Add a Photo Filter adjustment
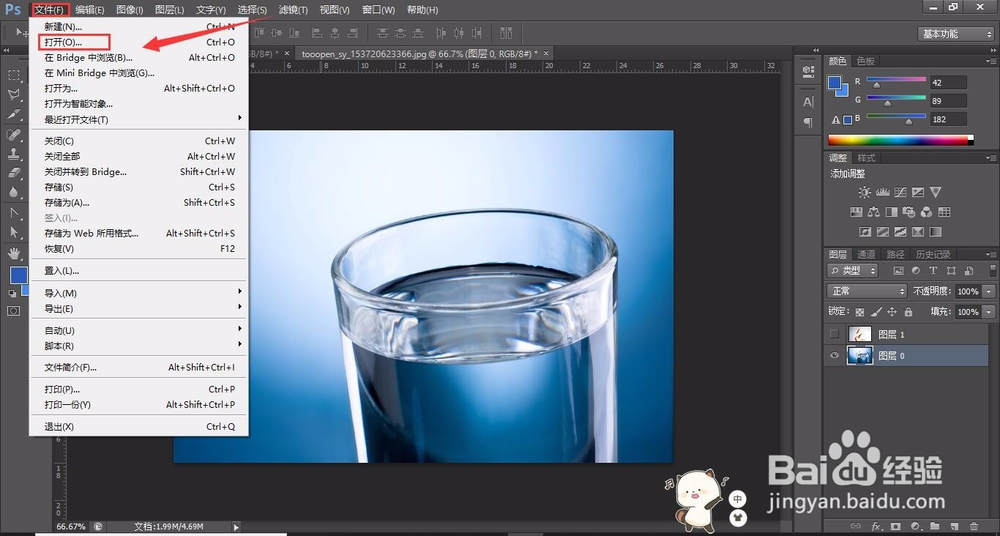Screen dimensions: 1000x536 [909, 212]
